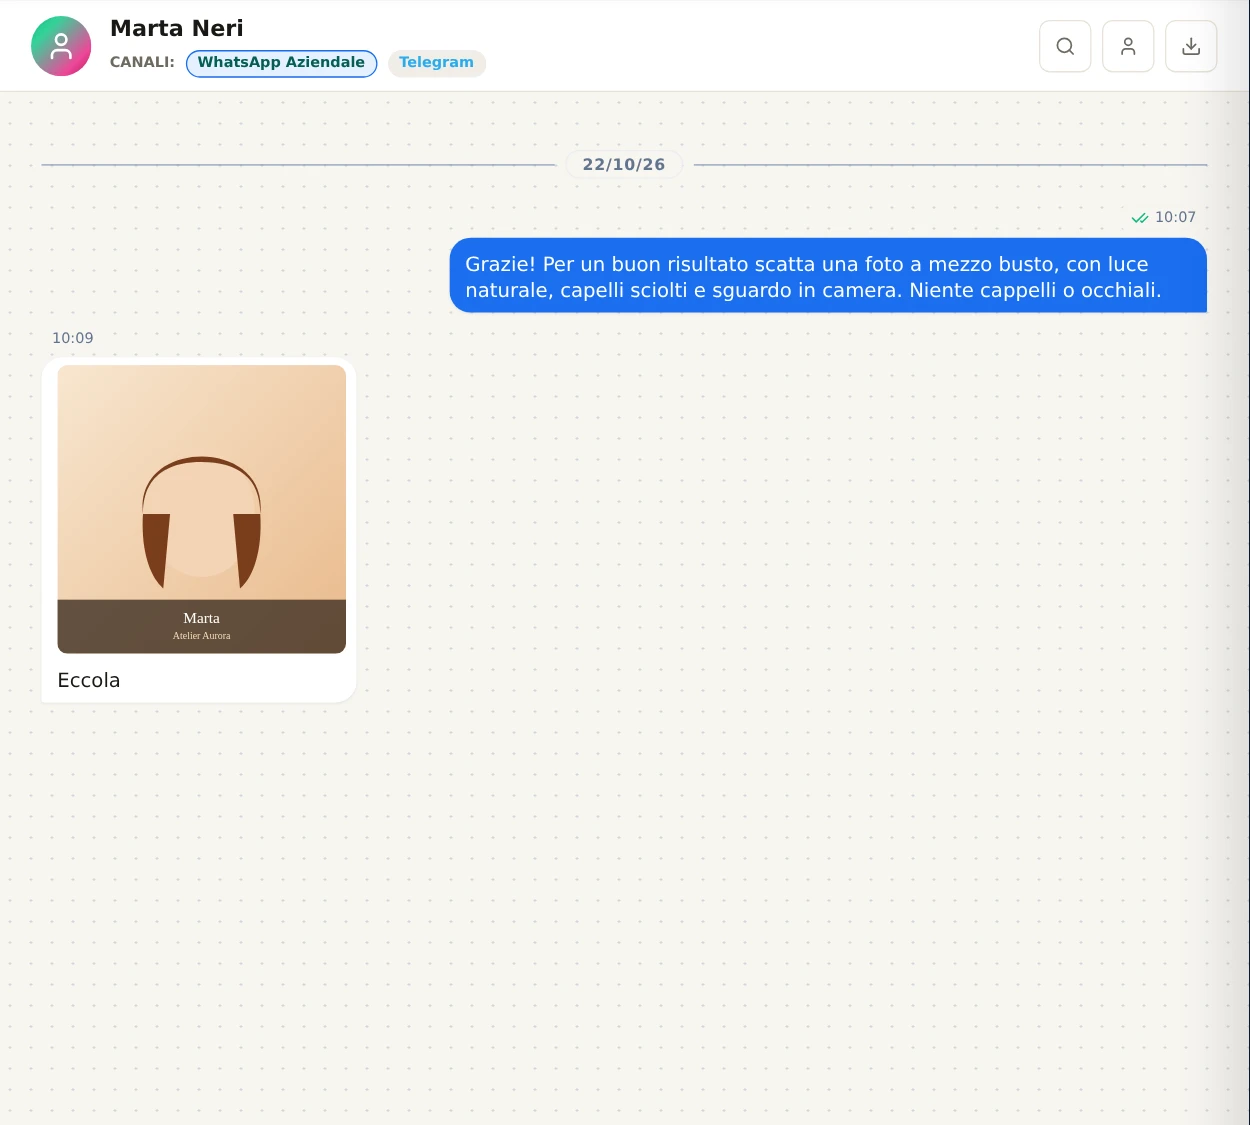Open the search conversation icon
The image size is (1250, 1125).
tap(1065, 46)
